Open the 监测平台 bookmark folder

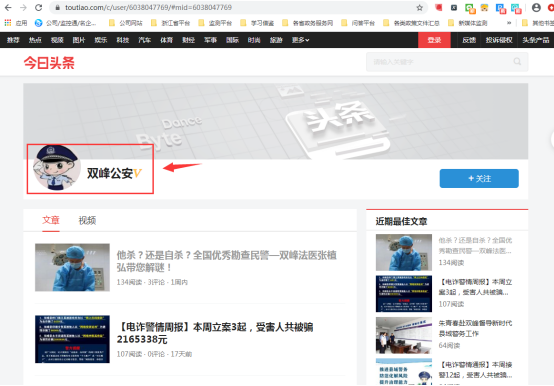(215, 23)
